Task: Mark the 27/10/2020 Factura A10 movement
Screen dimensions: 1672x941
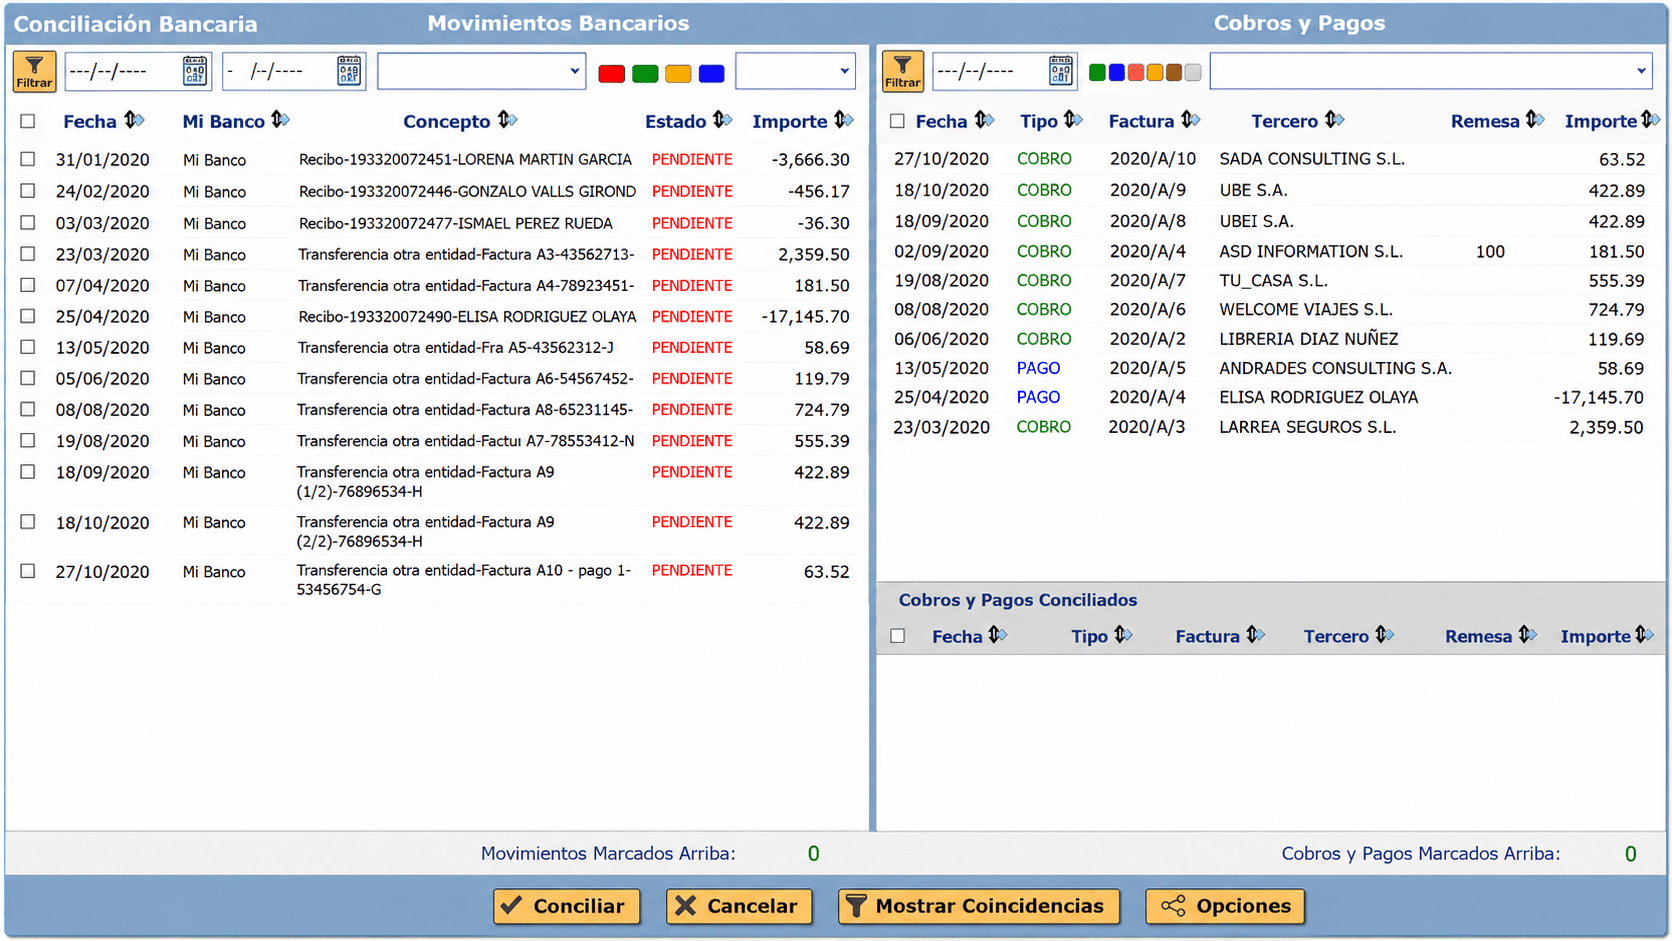Action: pyautogui.click(x=28, y=571)
